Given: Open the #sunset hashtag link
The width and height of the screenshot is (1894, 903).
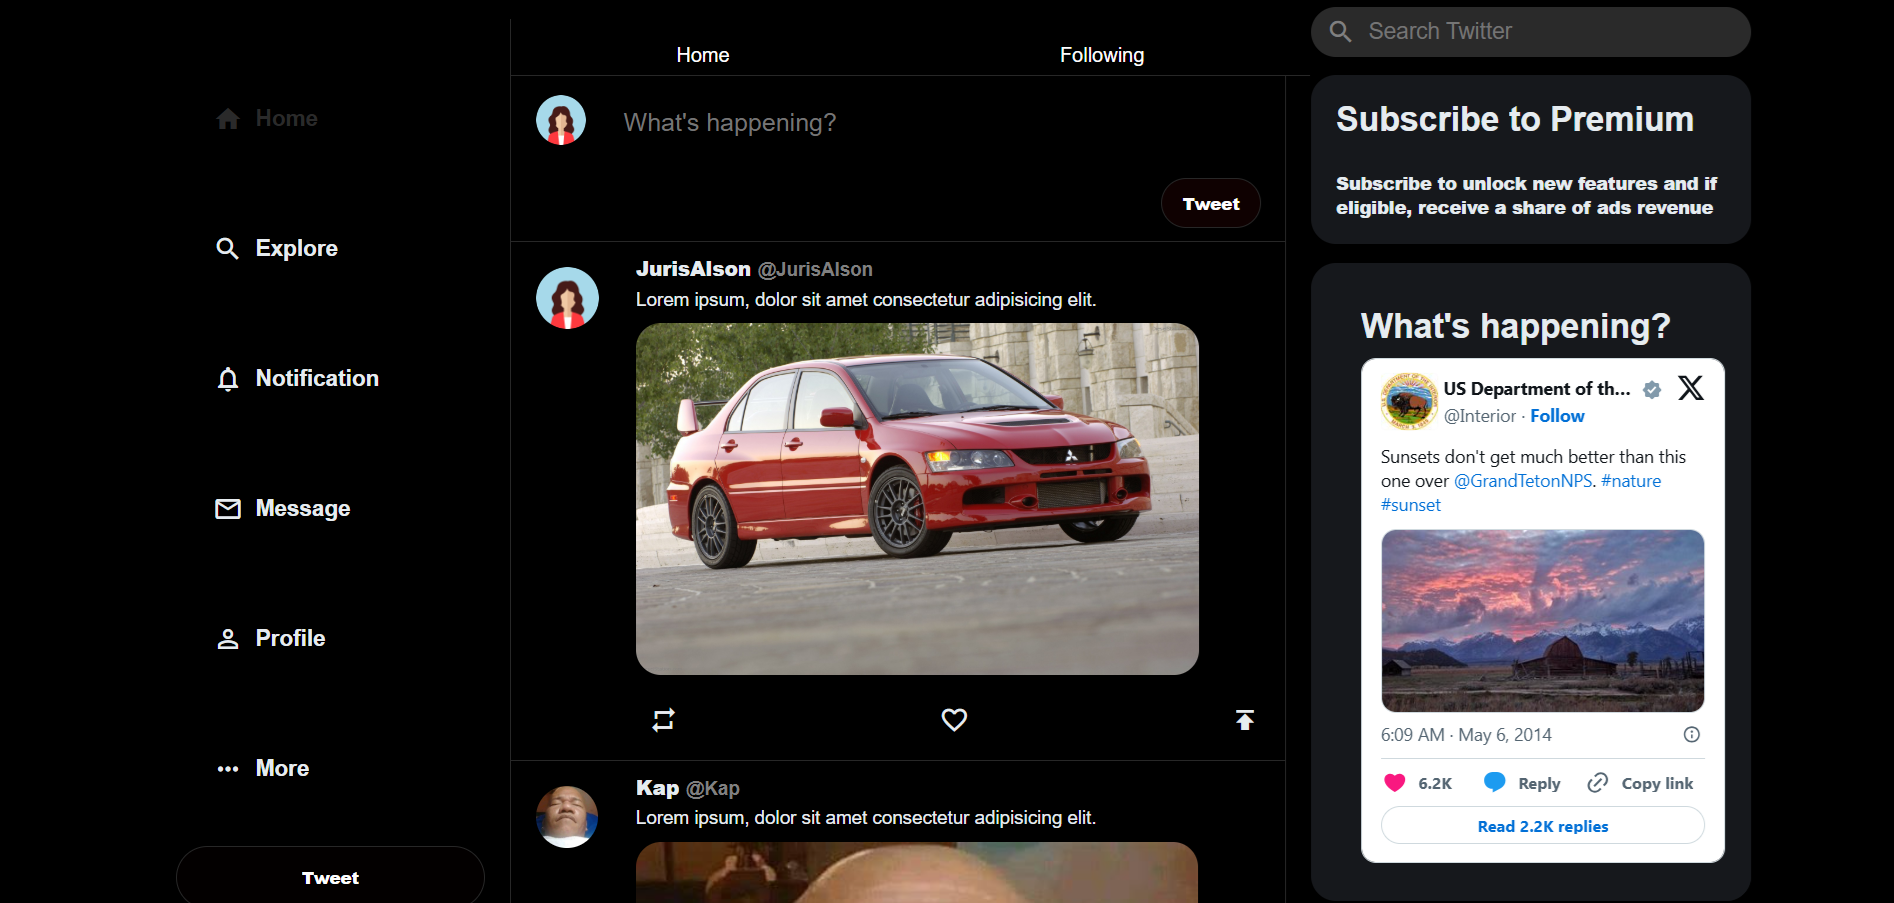Looking at the screenshot, I should tap(1411, 505).
